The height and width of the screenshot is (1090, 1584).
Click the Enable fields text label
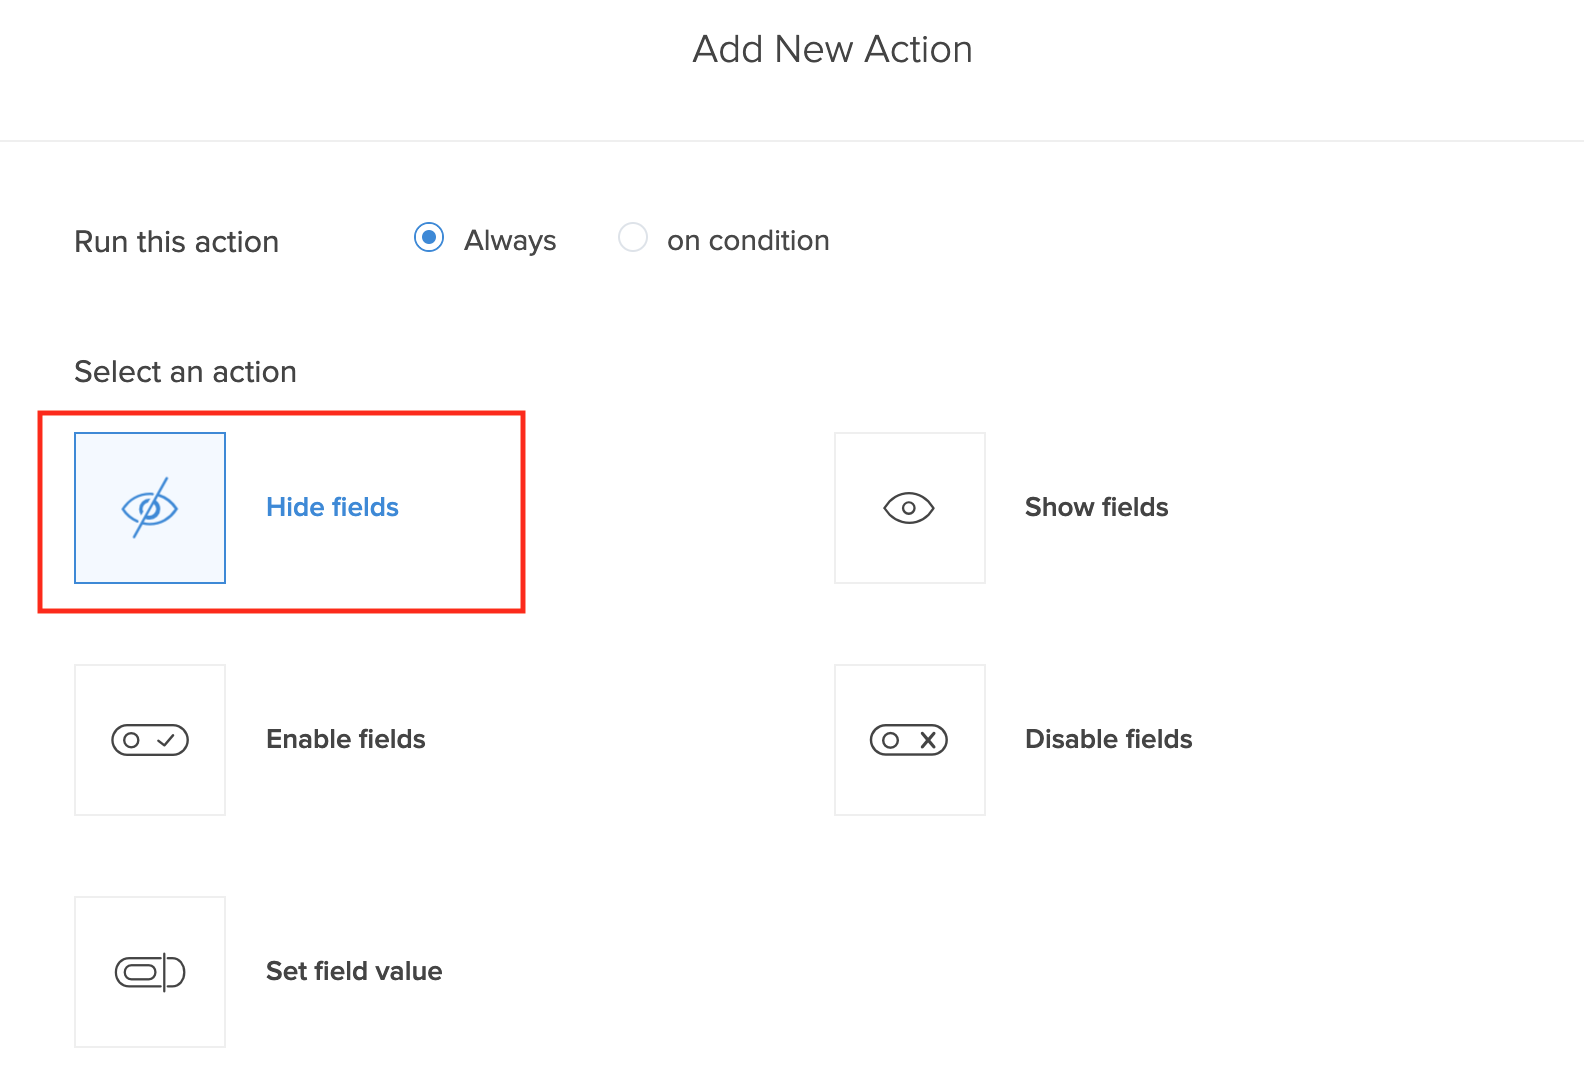coord(346,739)
